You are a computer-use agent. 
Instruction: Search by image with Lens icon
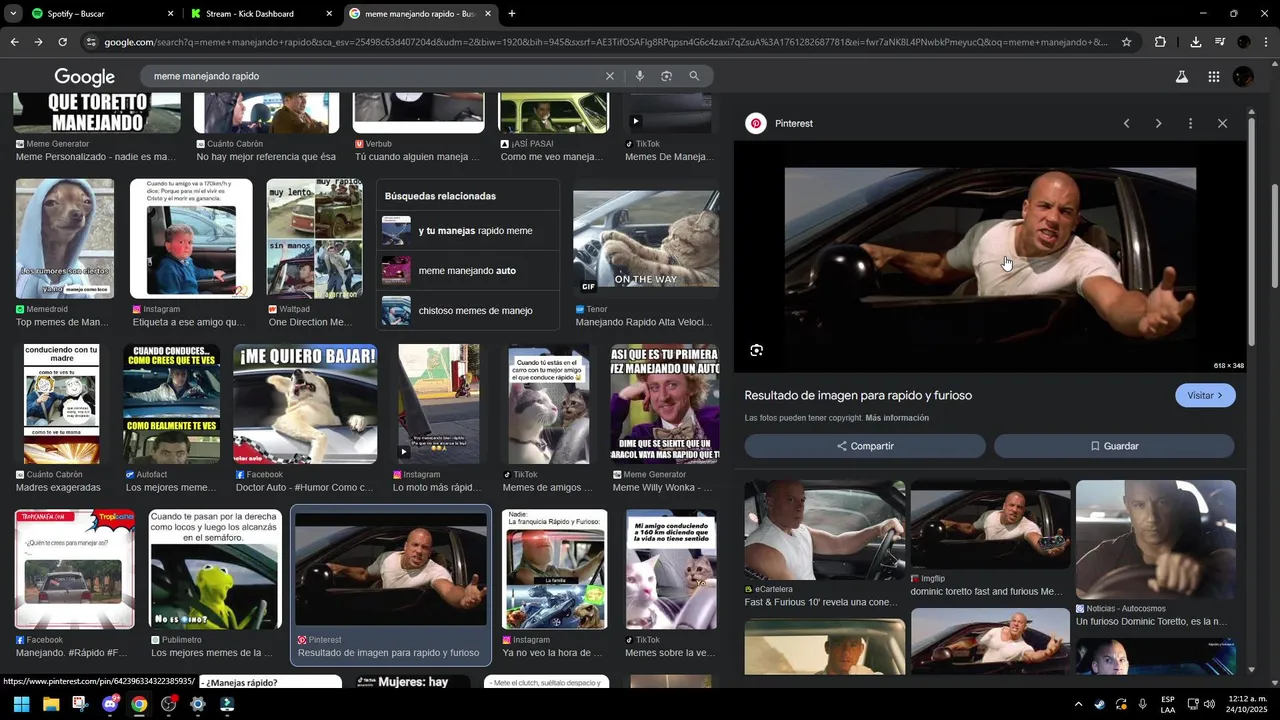click(666, 76)
